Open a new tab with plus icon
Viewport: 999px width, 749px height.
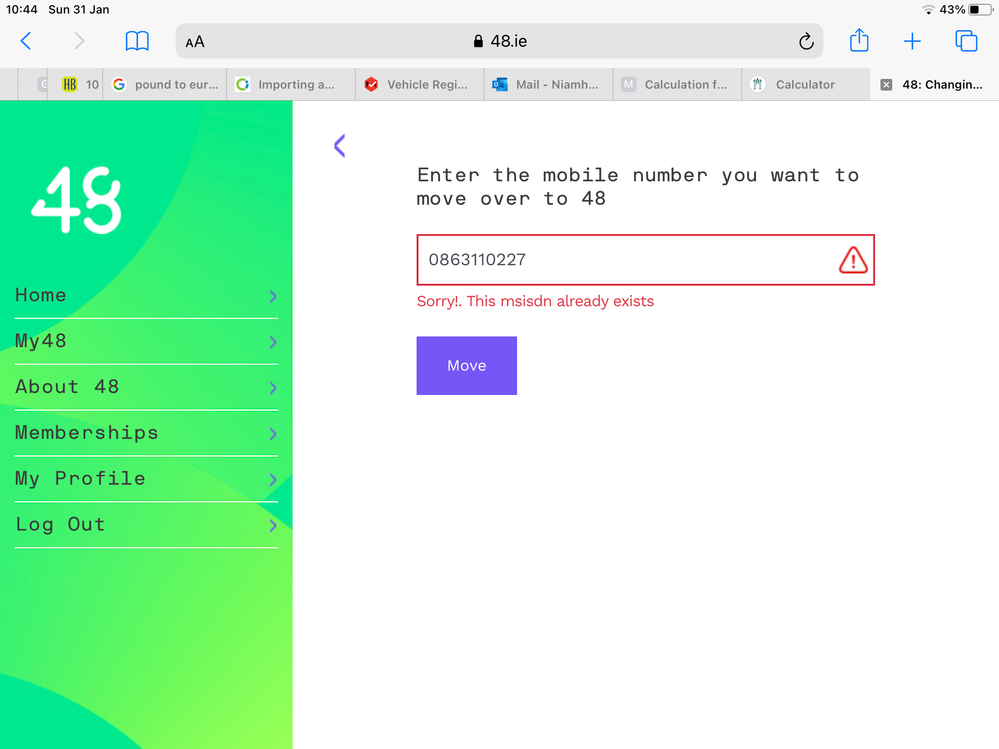(x=912, y=41)
